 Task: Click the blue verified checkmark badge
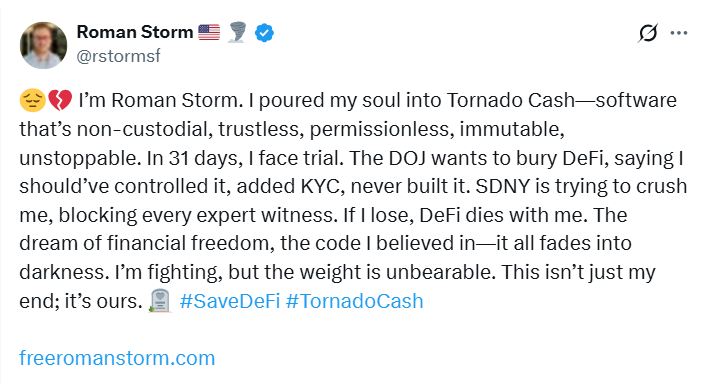coord(264,33)
